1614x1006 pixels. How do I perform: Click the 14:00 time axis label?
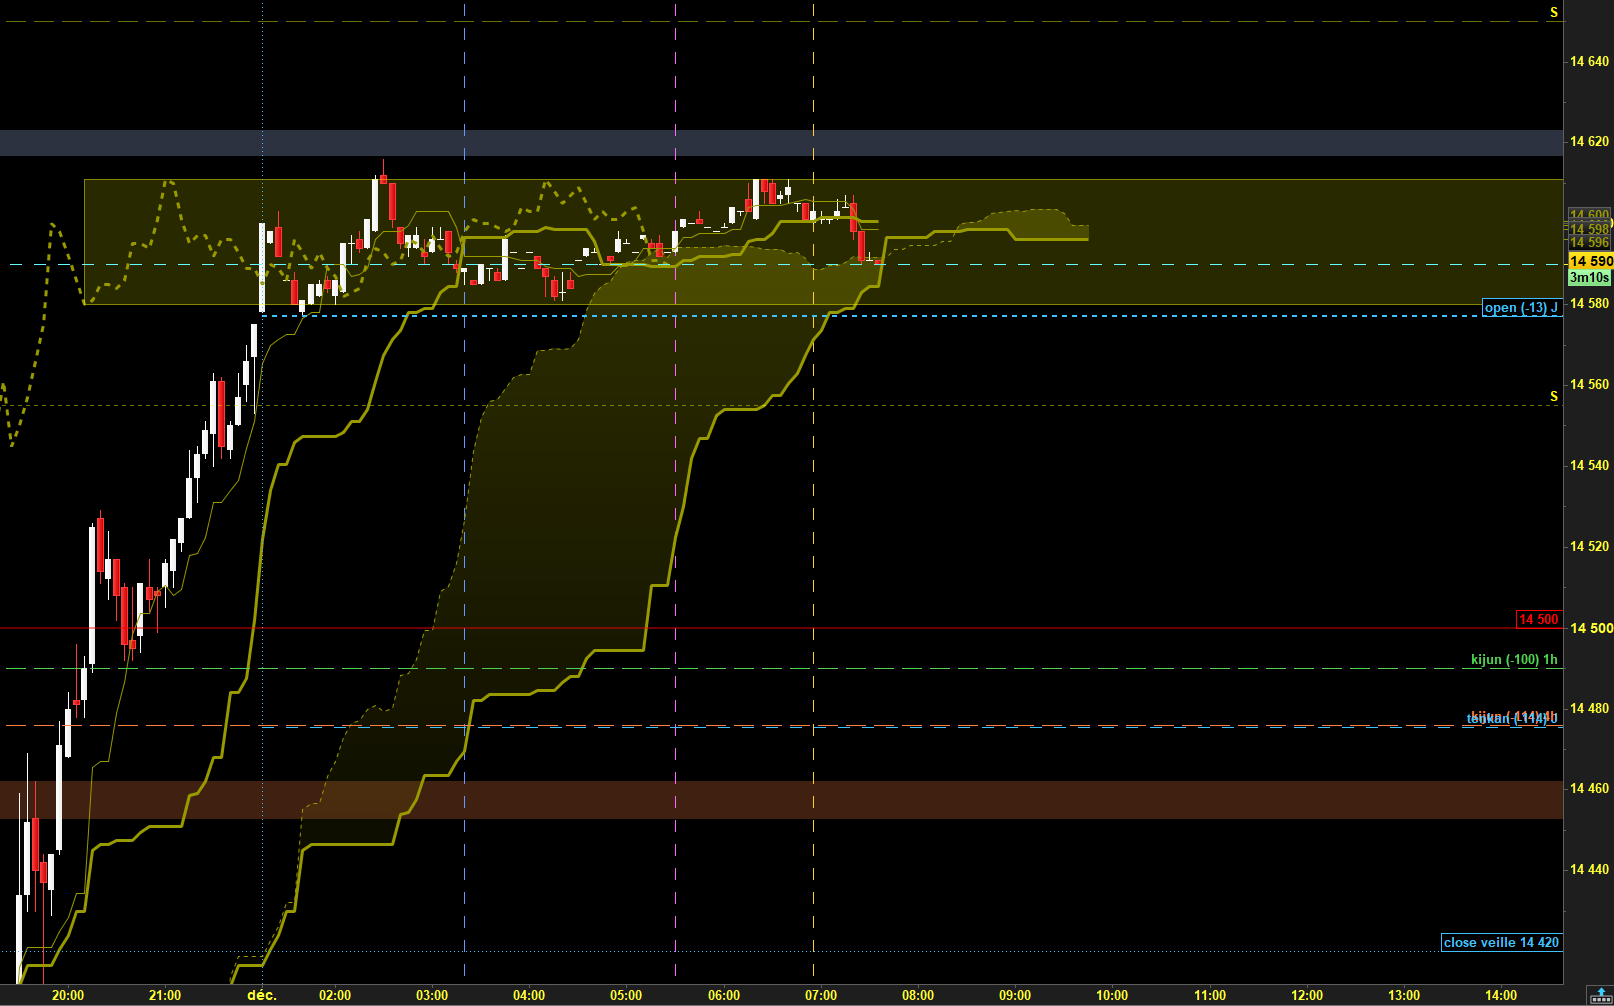[1501, 995]
